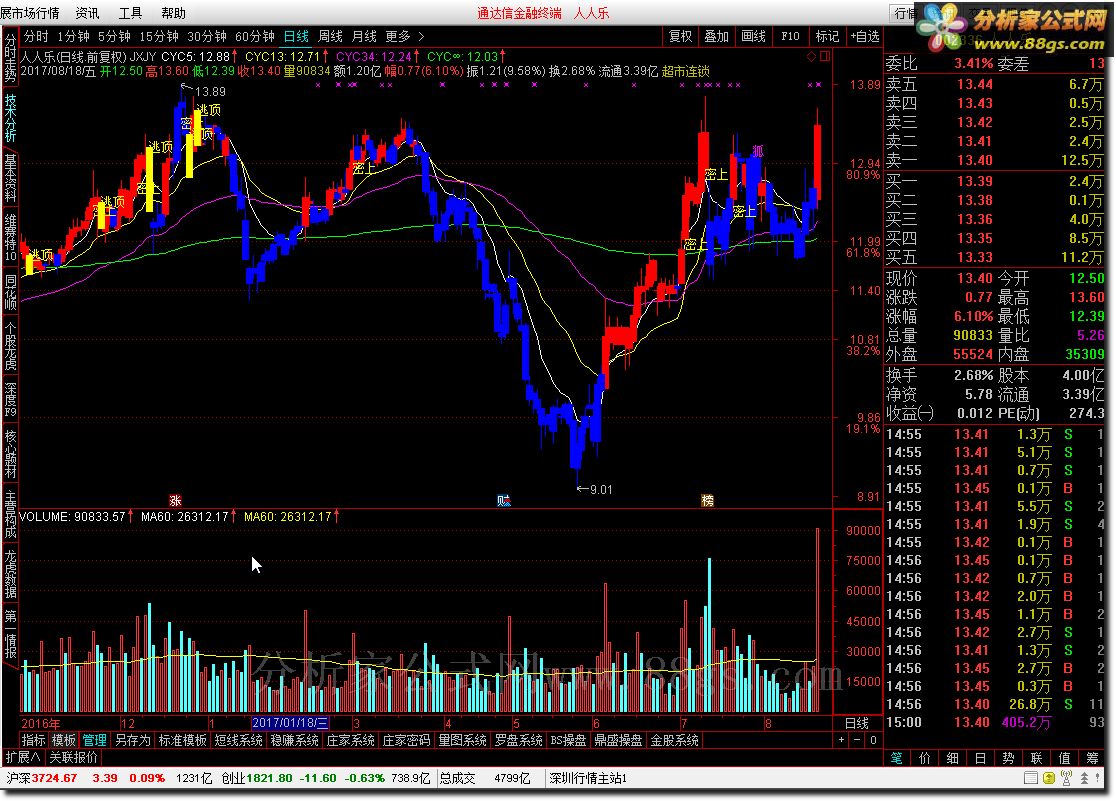Open 模板 template menu
The height and width of the screenshot is (801, 1116).
tap(64, 740)
